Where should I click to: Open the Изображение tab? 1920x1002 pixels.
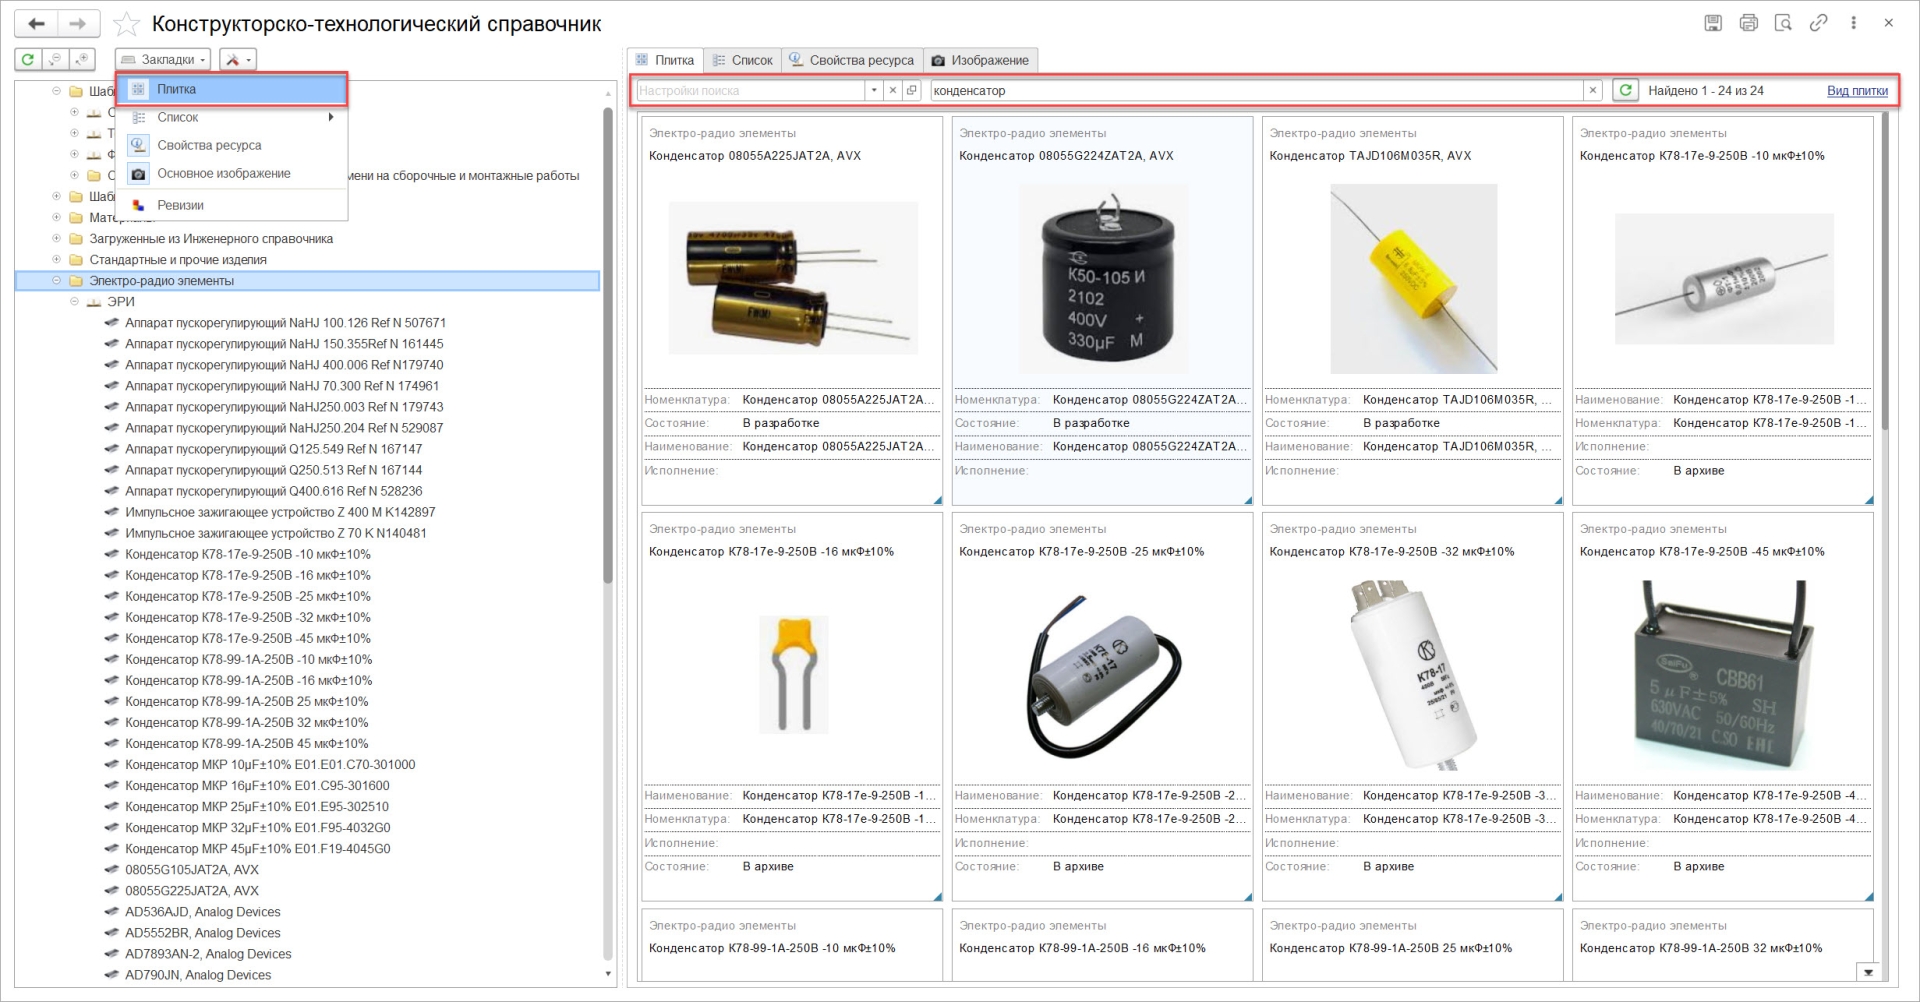point(980,60)
